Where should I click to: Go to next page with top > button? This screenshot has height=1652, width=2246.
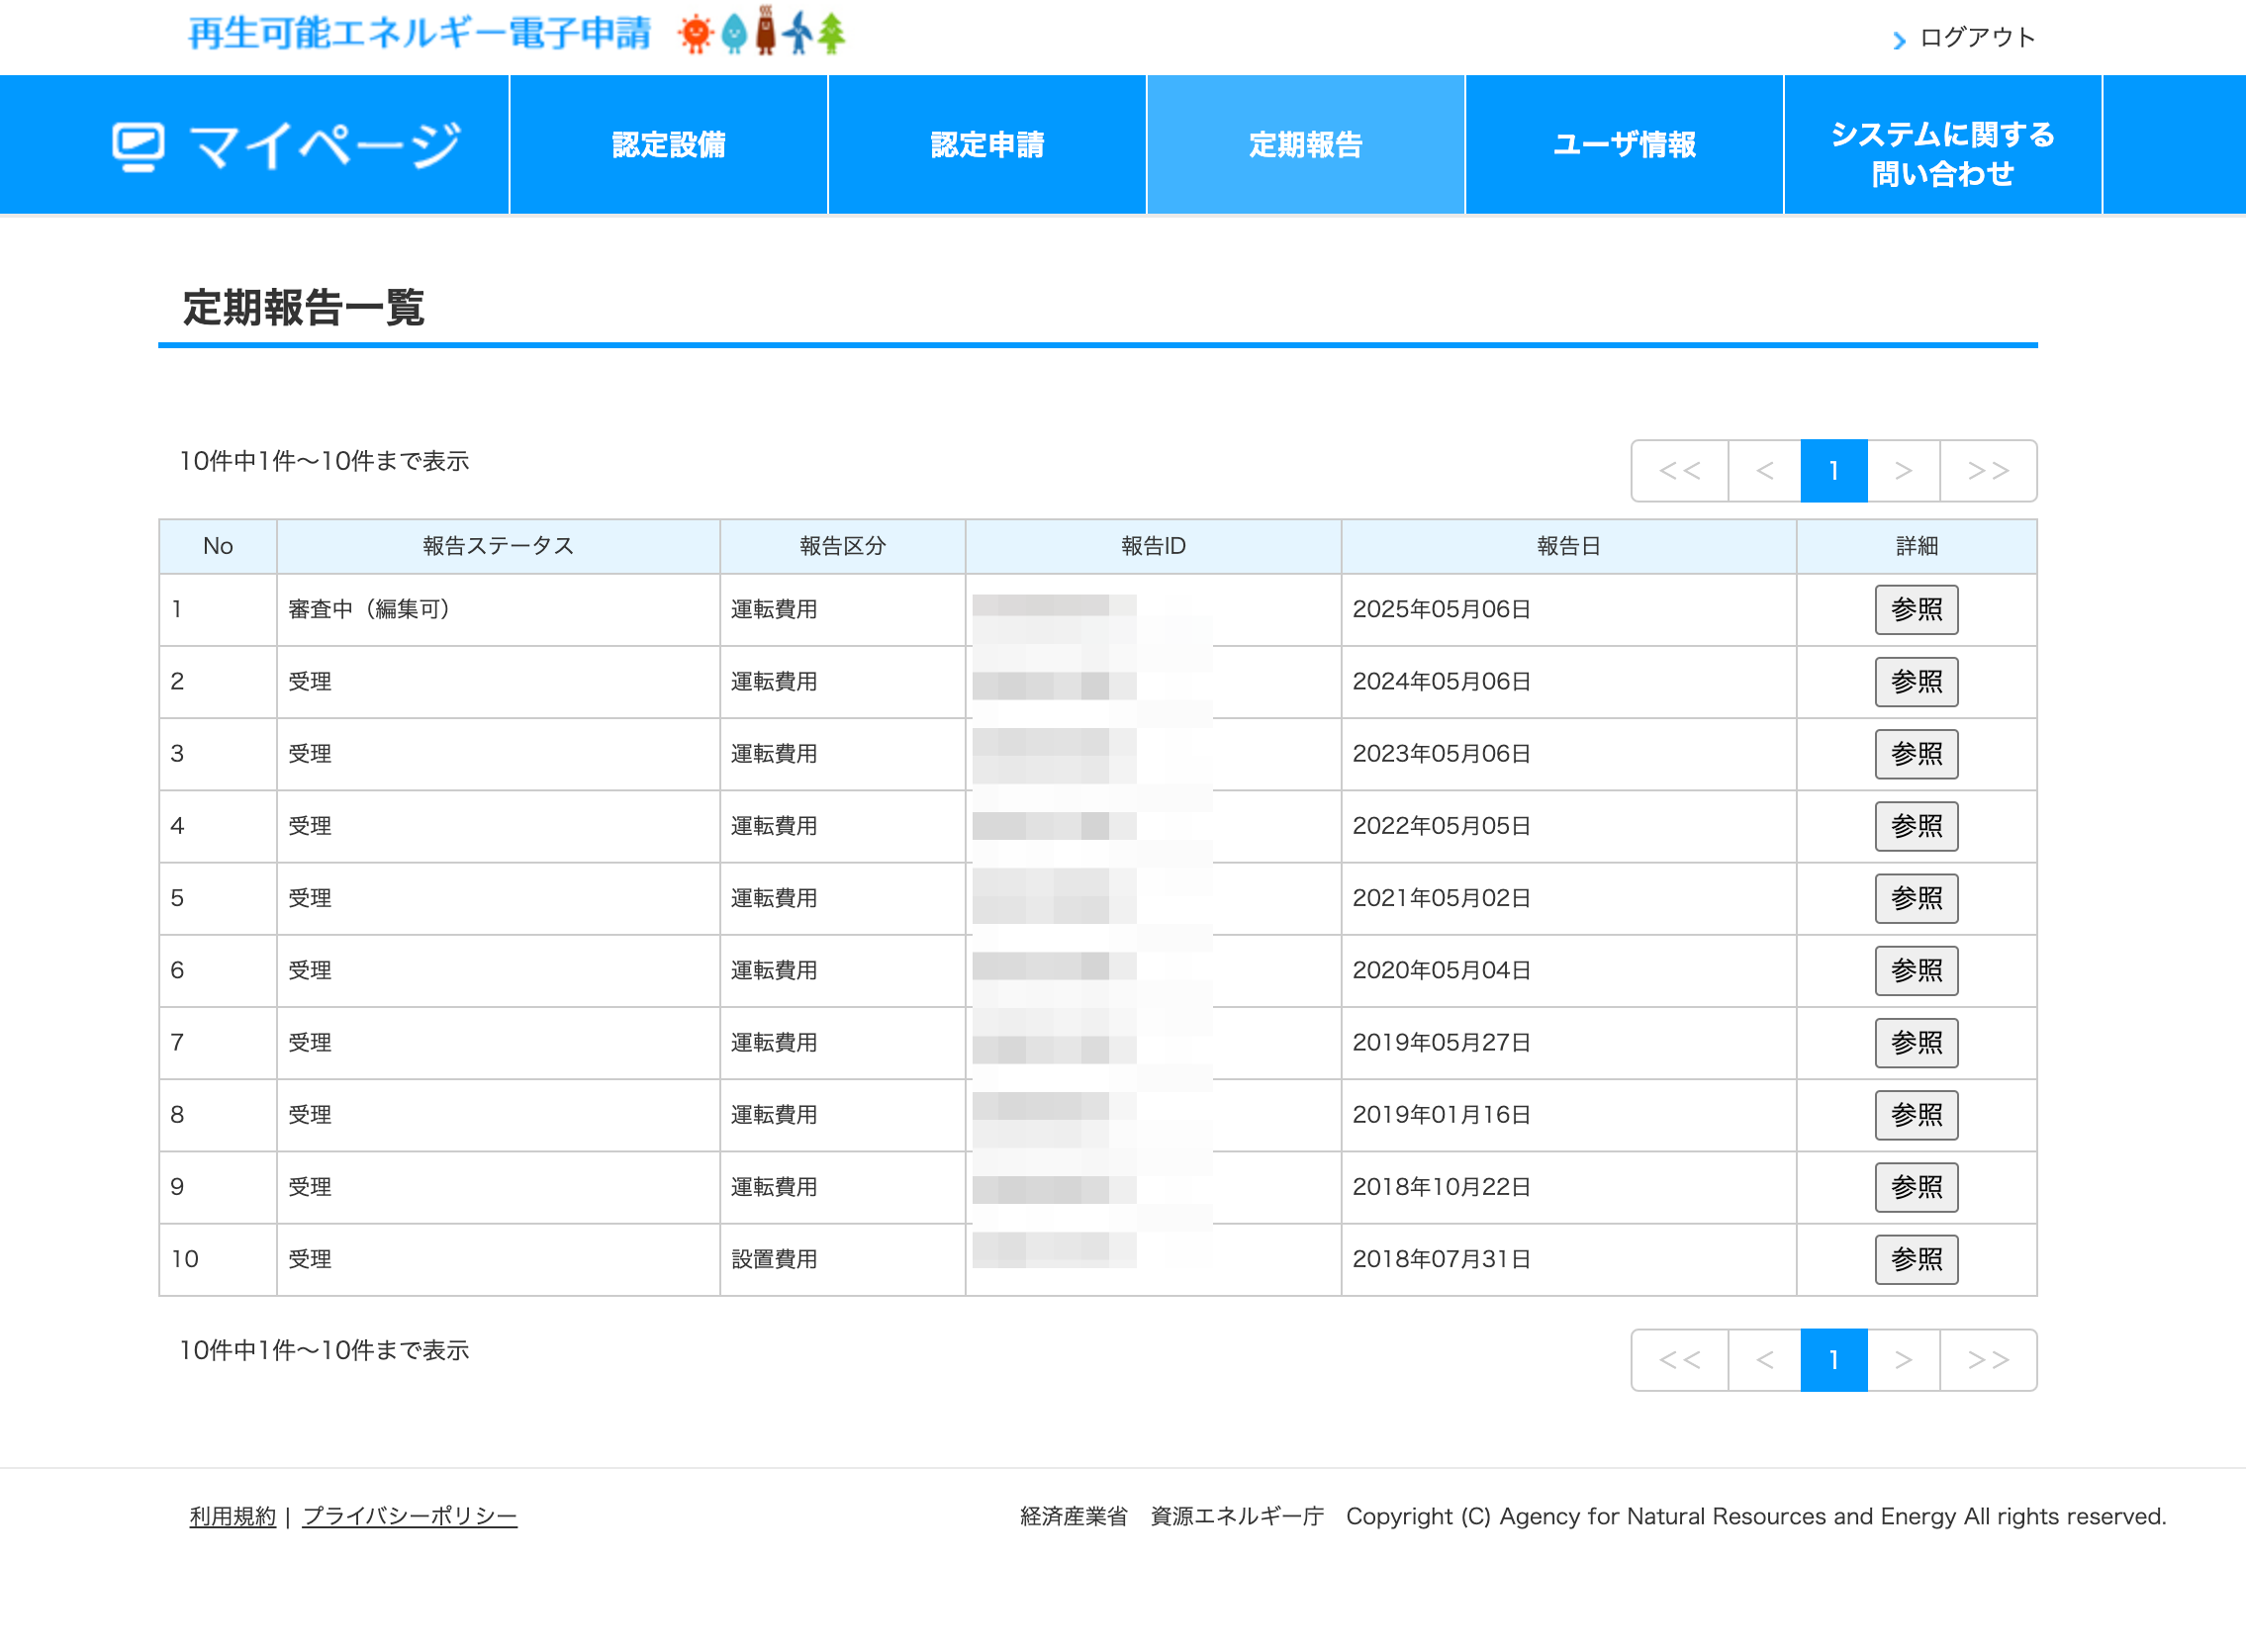point(1904,470)
